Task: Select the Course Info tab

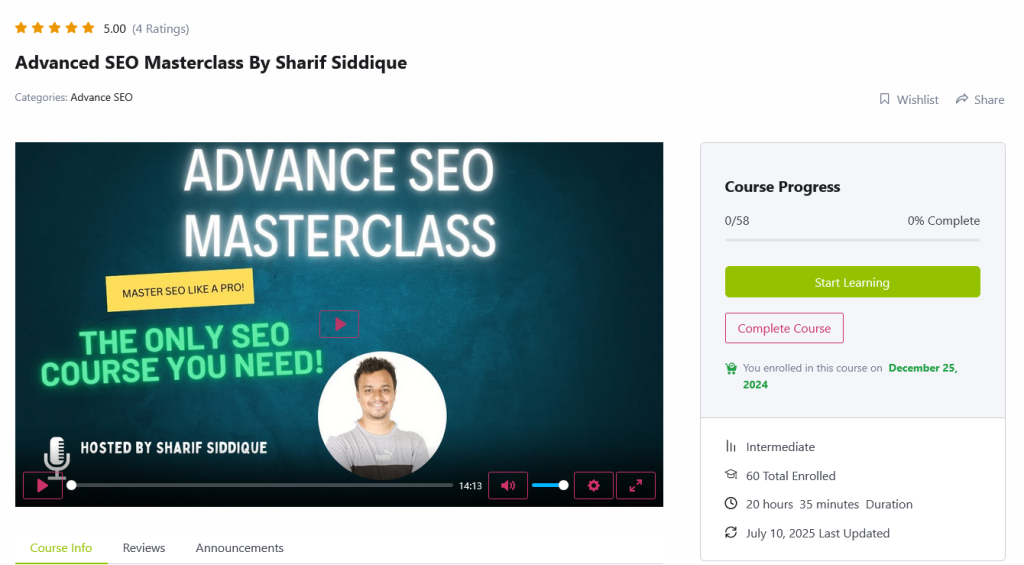Action: [x=61, y=548]
